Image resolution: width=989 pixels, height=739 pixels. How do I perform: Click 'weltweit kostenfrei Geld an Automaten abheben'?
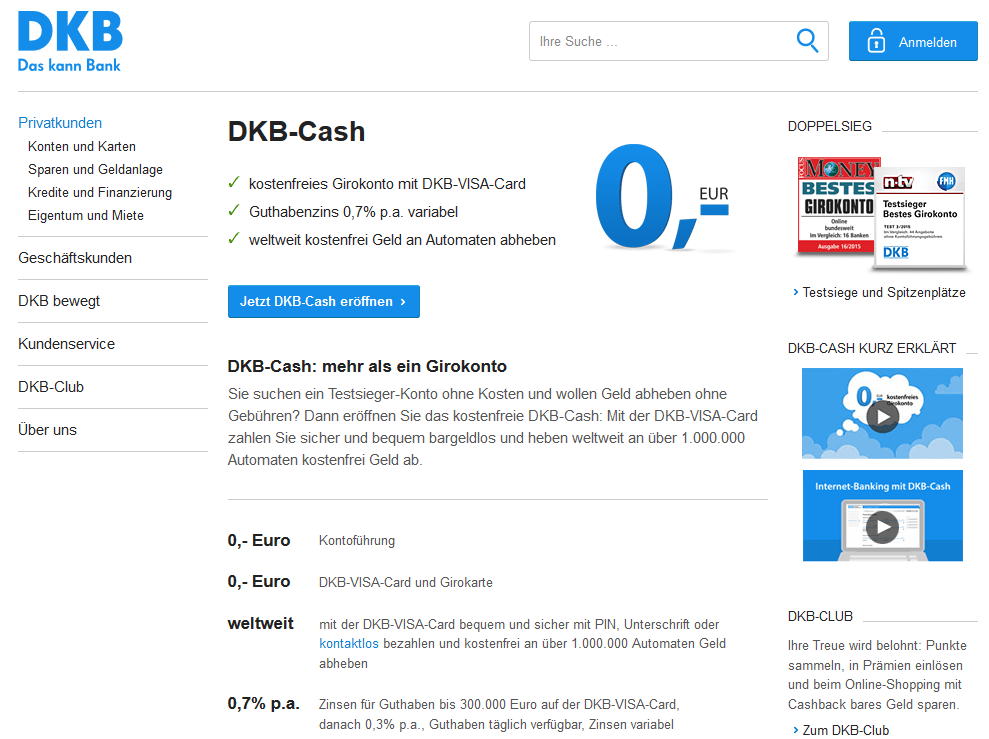[402, 240]
